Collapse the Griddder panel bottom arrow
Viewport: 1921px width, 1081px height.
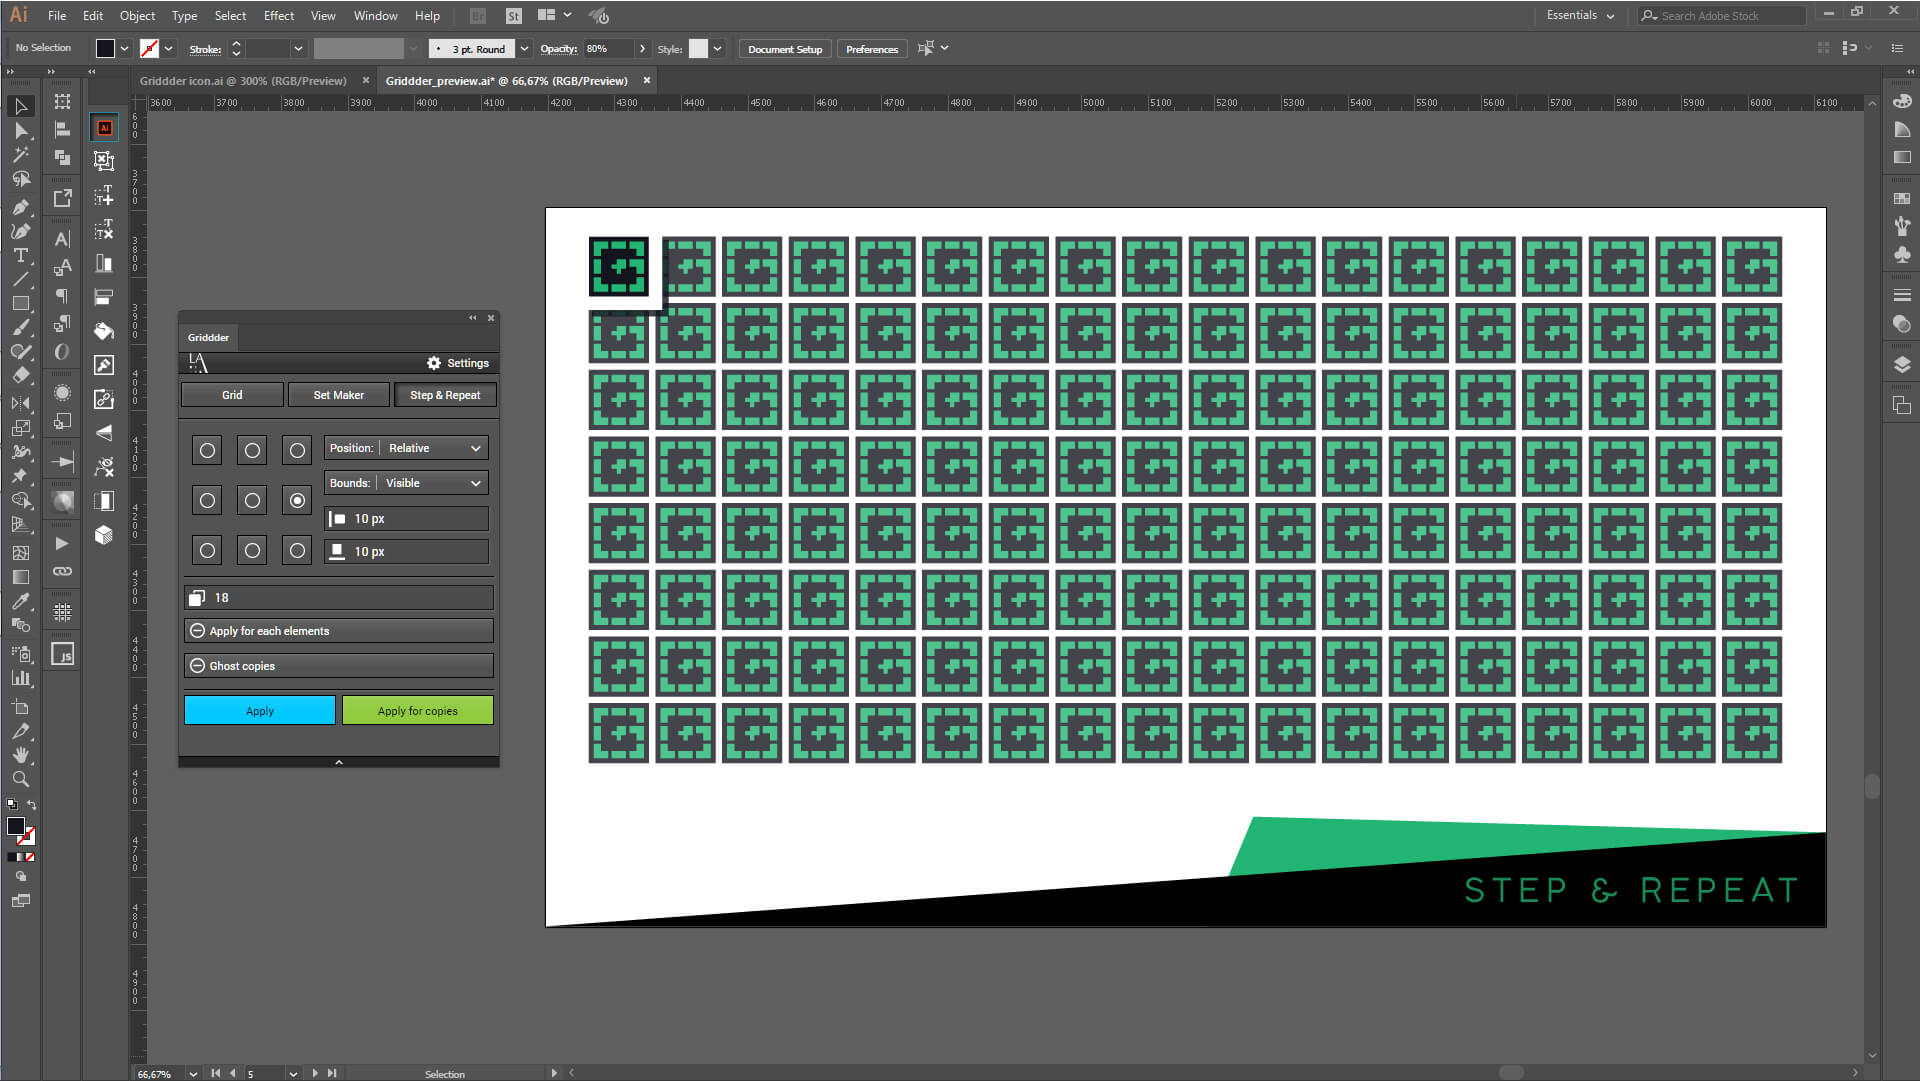339,762
